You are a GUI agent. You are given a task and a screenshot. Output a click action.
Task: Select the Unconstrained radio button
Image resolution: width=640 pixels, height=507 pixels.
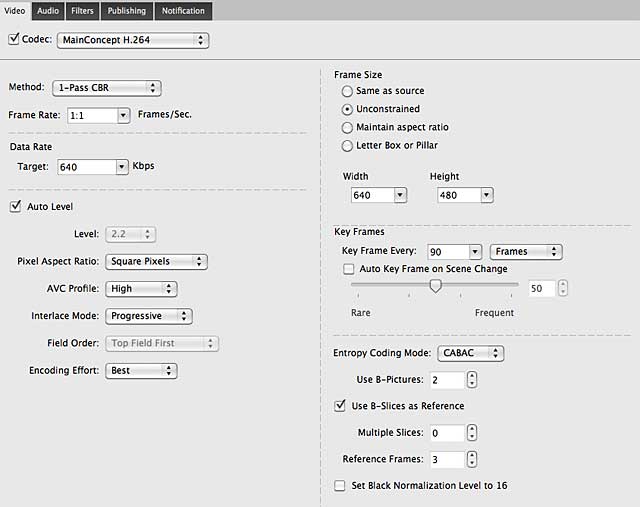point(347,109)
